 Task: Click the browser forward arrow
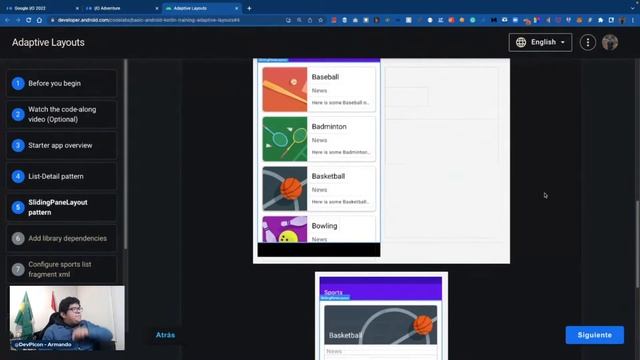18,20
